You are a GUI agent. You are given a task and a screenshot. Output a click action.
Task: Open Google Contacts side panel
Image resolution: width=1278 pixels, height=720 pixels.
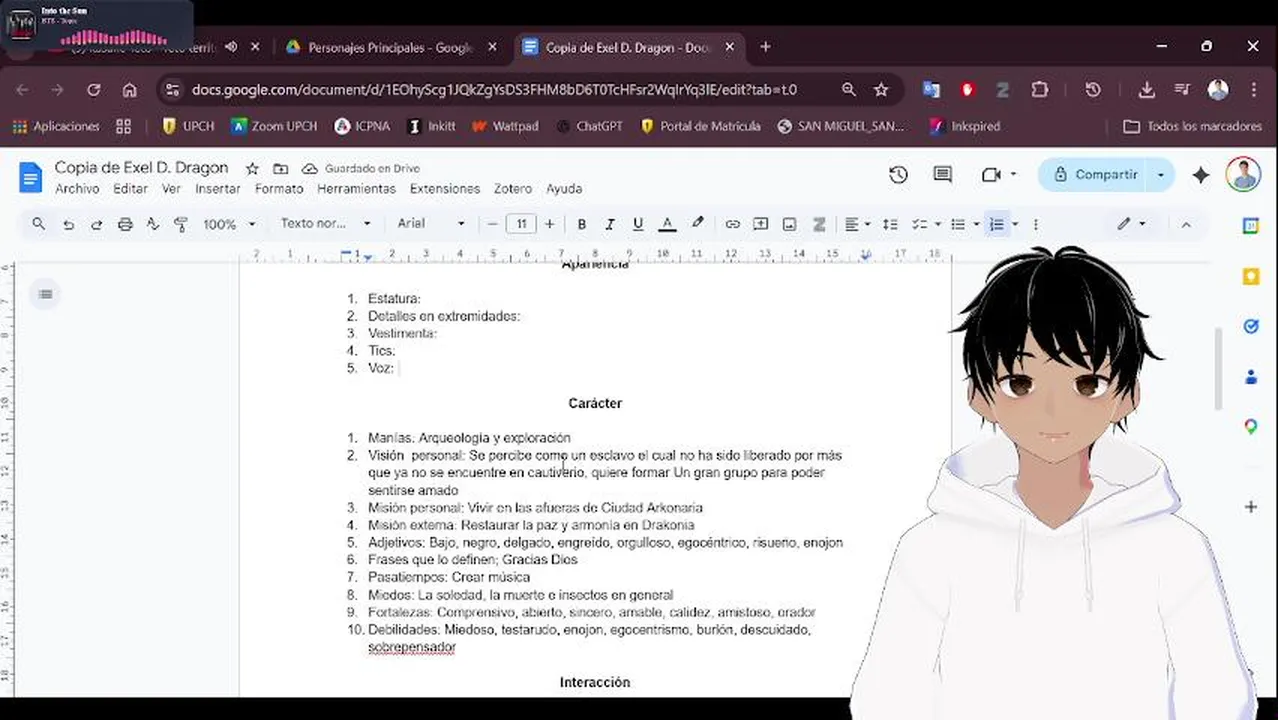1251,377
